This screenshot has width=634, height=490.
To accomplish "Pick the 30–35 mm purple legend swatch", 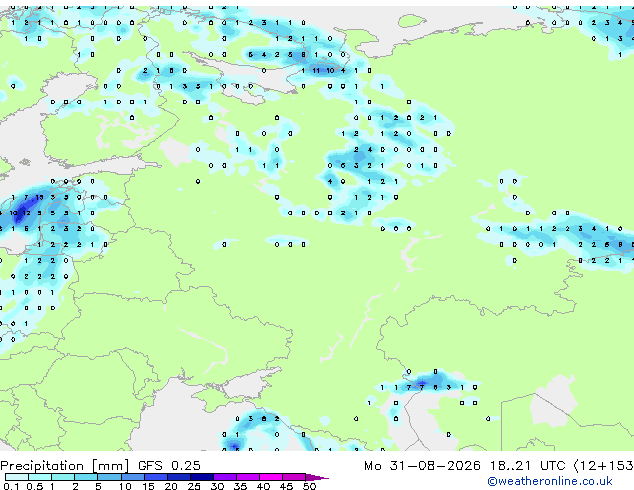I will [x=224, y=477].
